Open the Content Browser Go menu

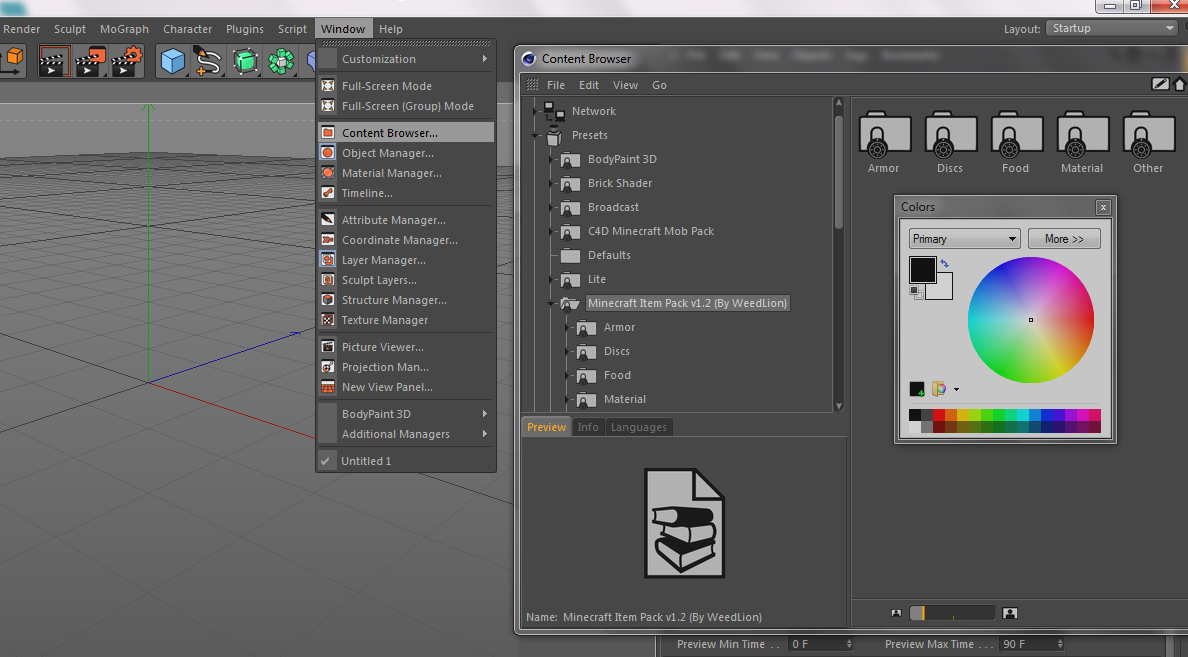660,85
